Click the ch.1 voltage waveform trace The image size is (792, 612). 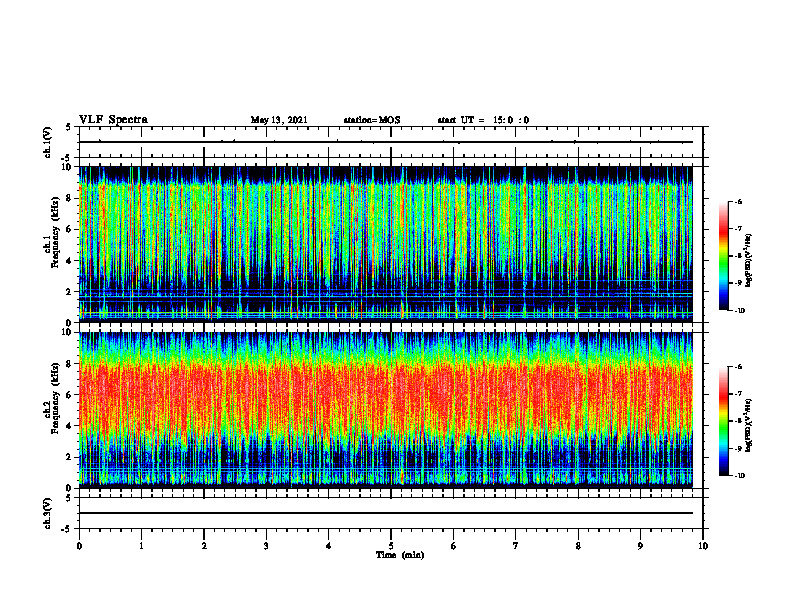[386, 142]
